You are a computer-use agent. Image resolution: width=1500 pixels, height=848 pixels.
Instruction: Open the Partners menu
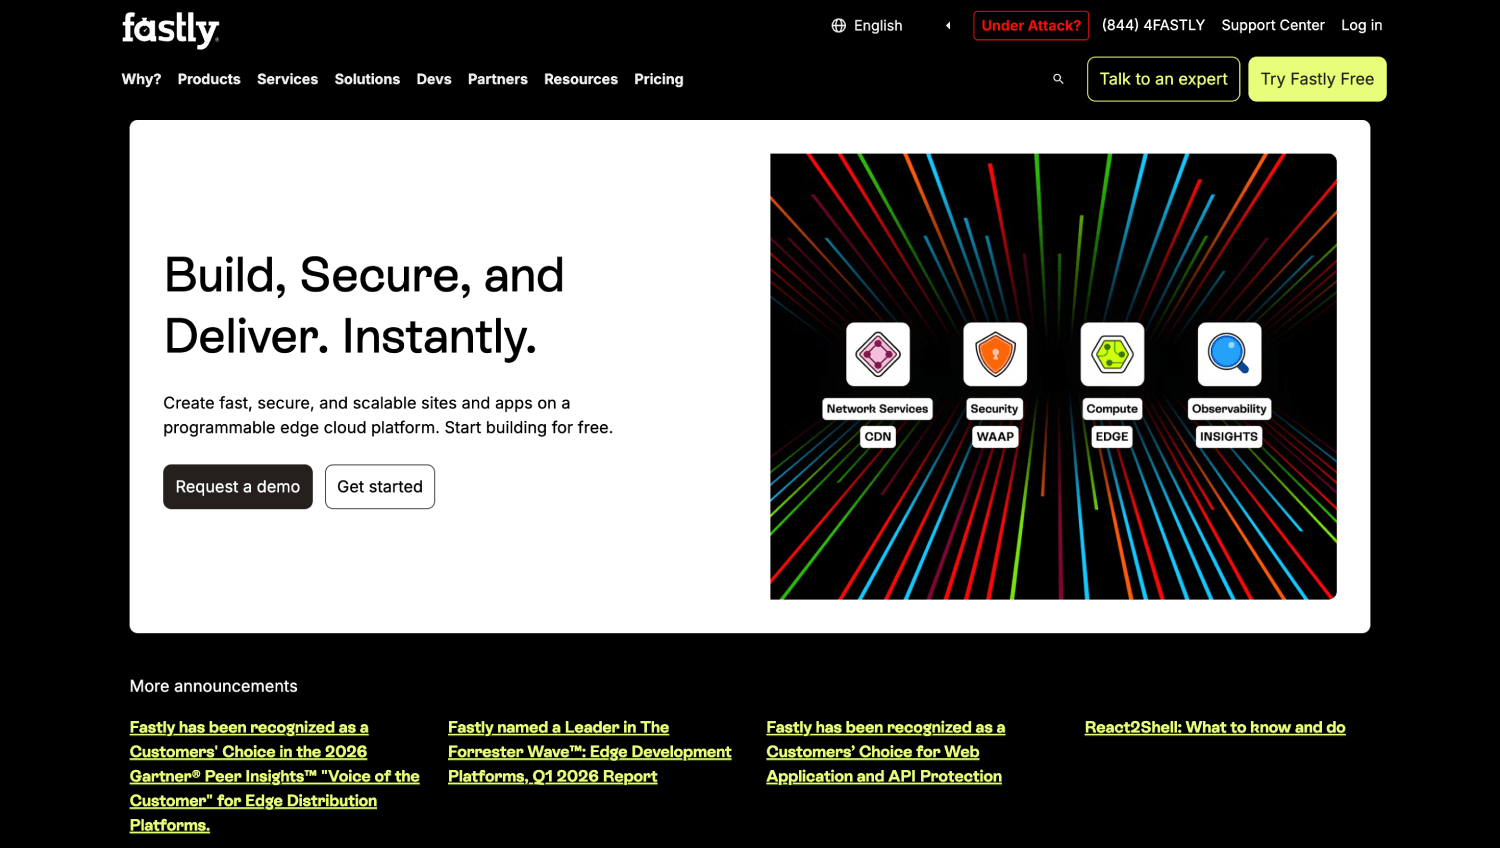coord(497,79)
